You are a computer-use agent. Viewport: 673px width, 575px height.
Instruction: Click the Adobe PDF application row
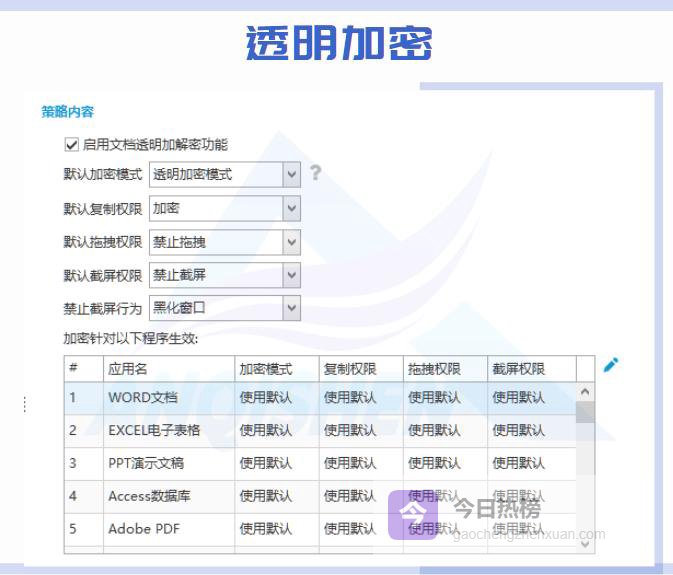tap(144, 528)
